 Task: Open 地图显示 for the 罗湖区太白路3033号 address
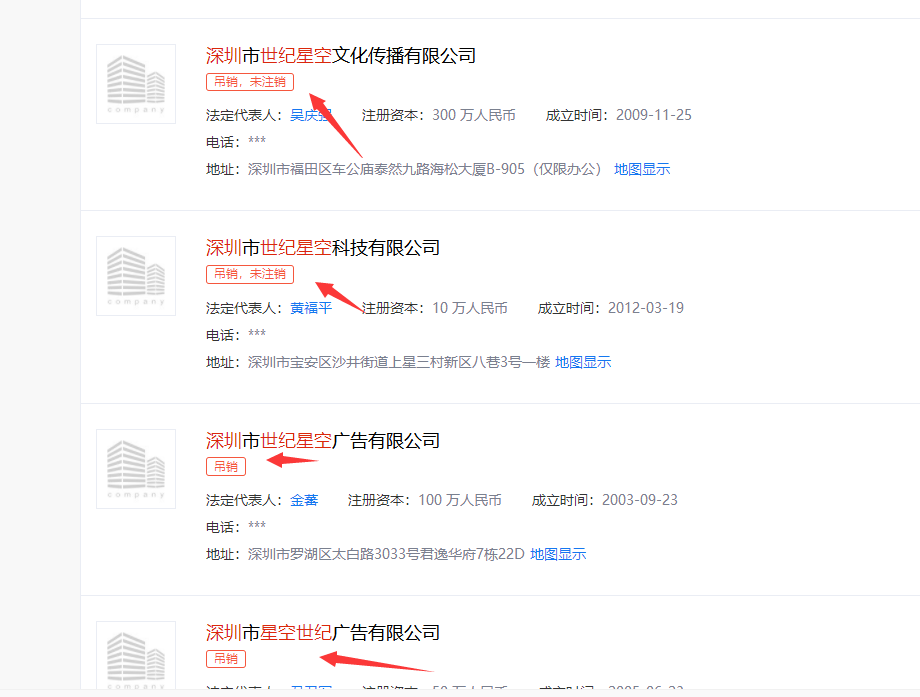coord(558,554)
